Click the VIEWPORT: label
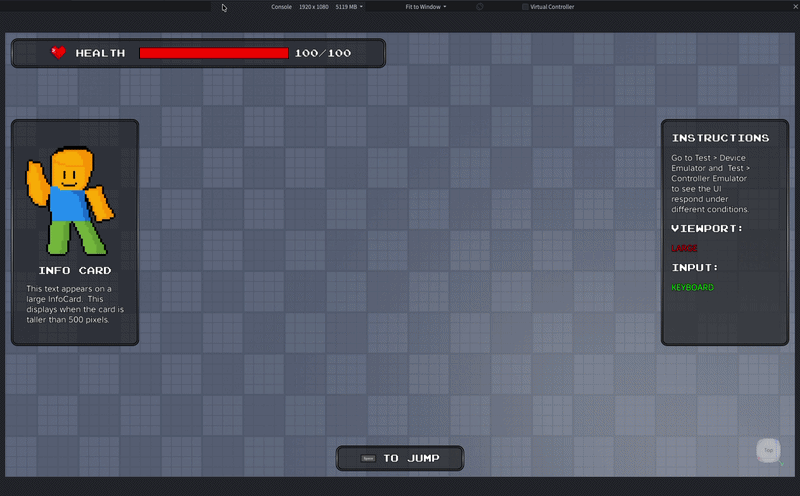The image size is (800, 496). [x=707, y=229]
